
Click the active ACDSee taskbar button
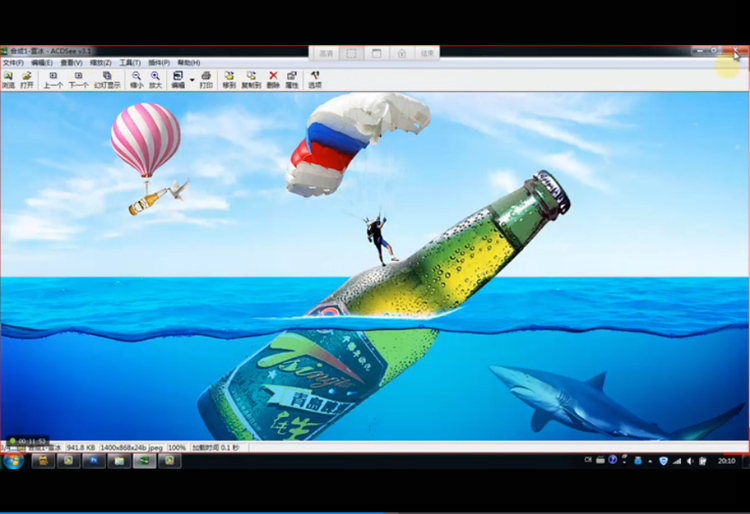(x=144, y=461)
